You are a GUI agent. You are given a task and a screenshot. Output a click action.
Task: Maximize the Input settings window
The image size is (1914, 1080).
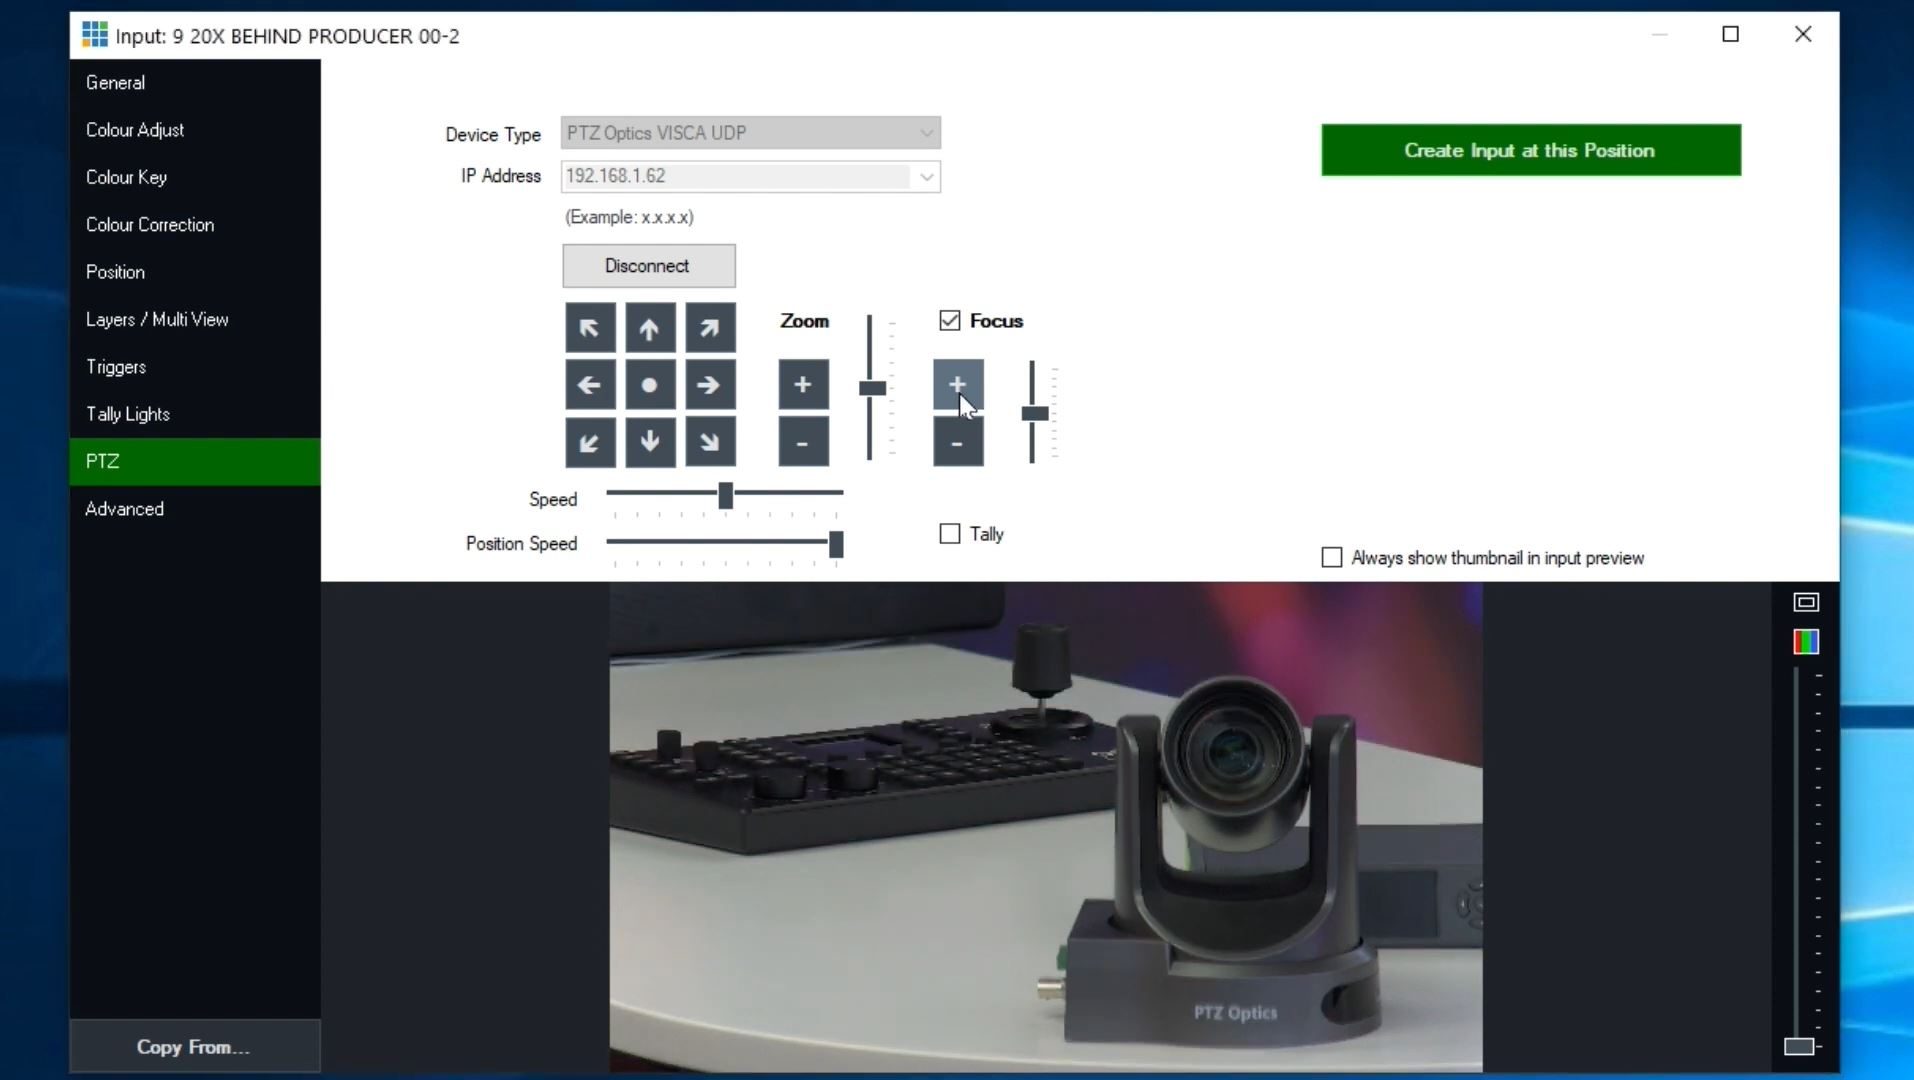pos(1731,35)
